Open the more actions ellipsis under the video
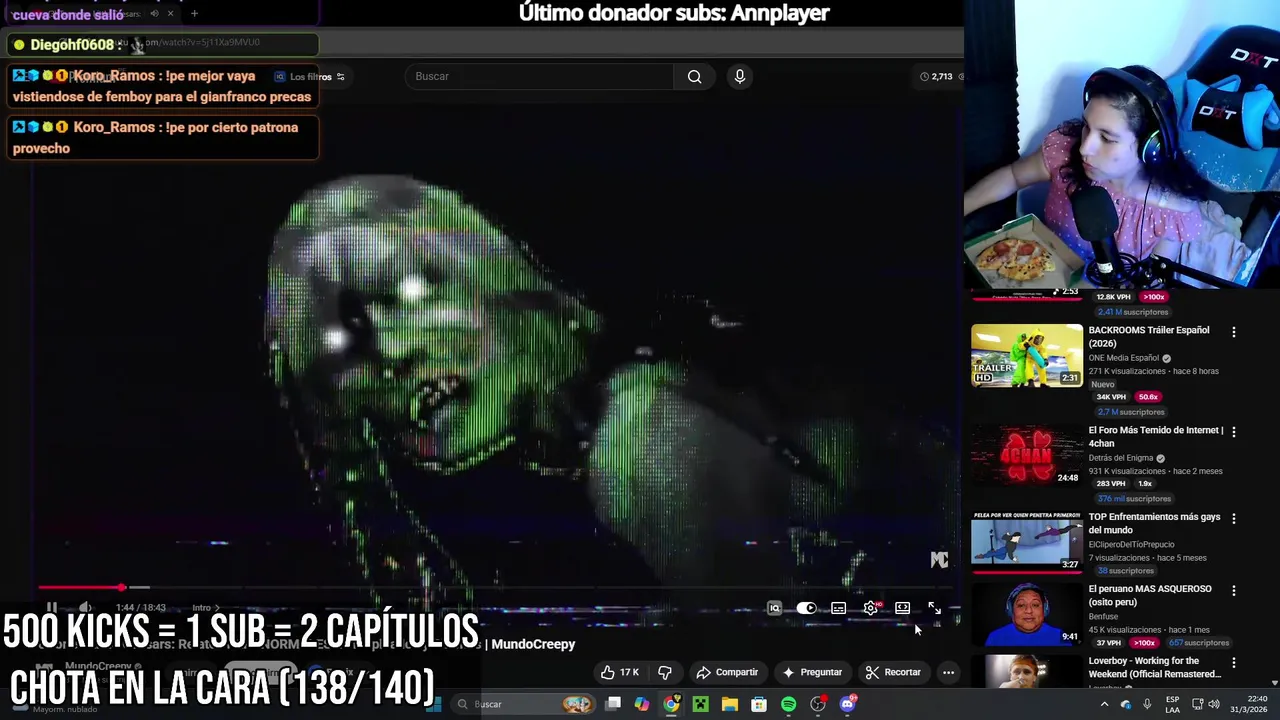1280x720 pixels. 948,672
